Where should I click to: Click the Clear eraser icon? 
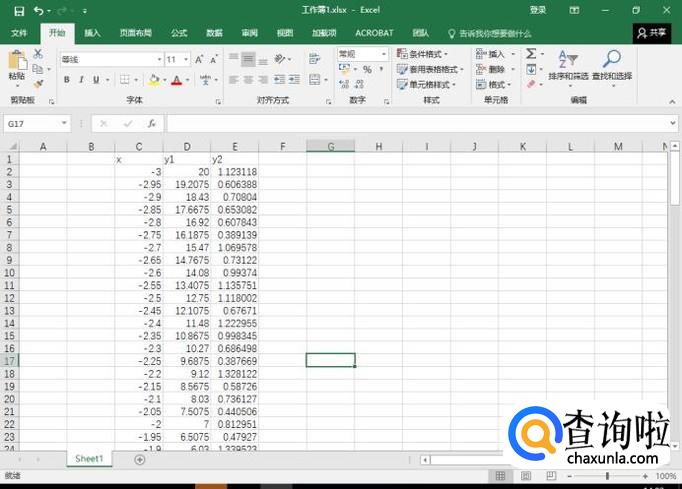coord(531,84)
